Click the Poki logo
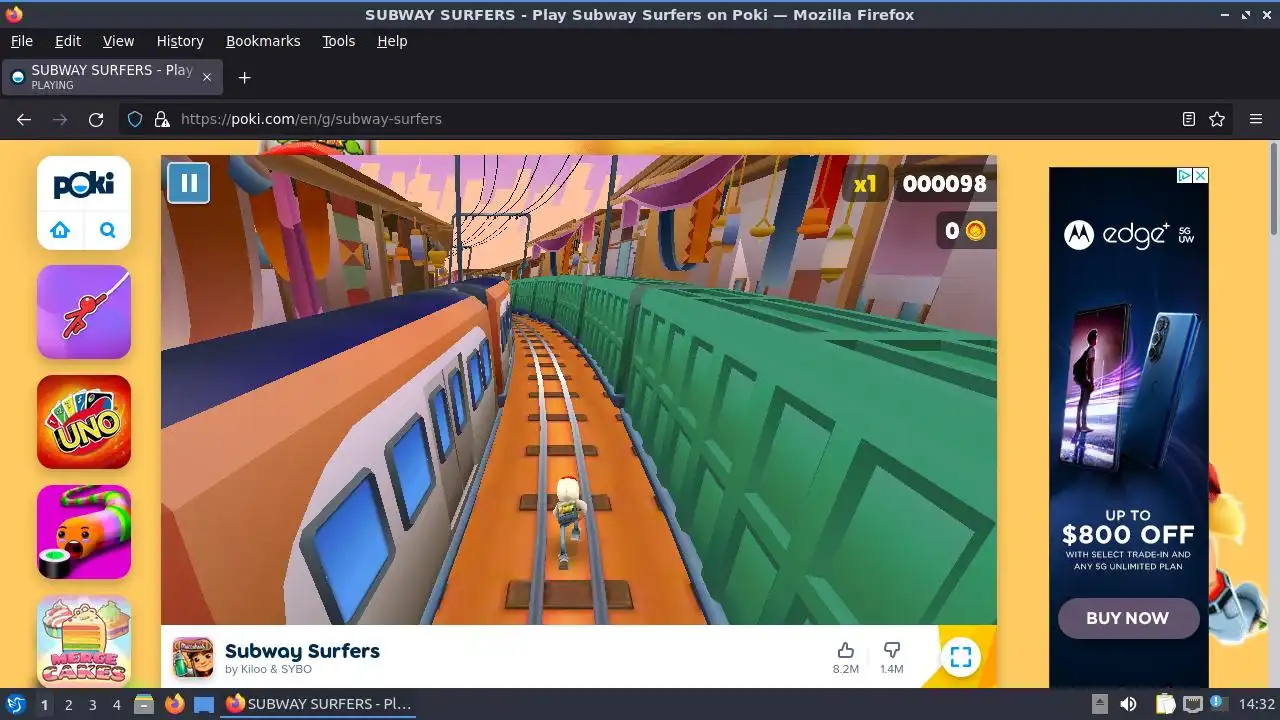Viewport: 1280px width, 720px height. 84,185
